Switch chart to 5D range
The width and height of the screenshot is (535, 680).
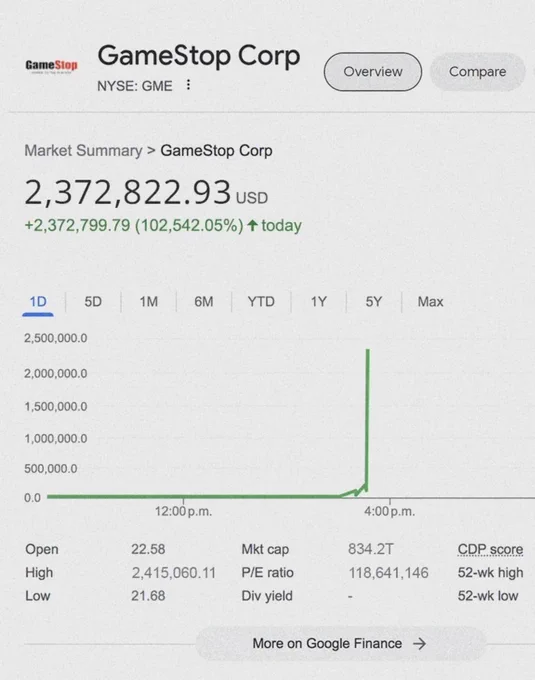pos(93,302)
